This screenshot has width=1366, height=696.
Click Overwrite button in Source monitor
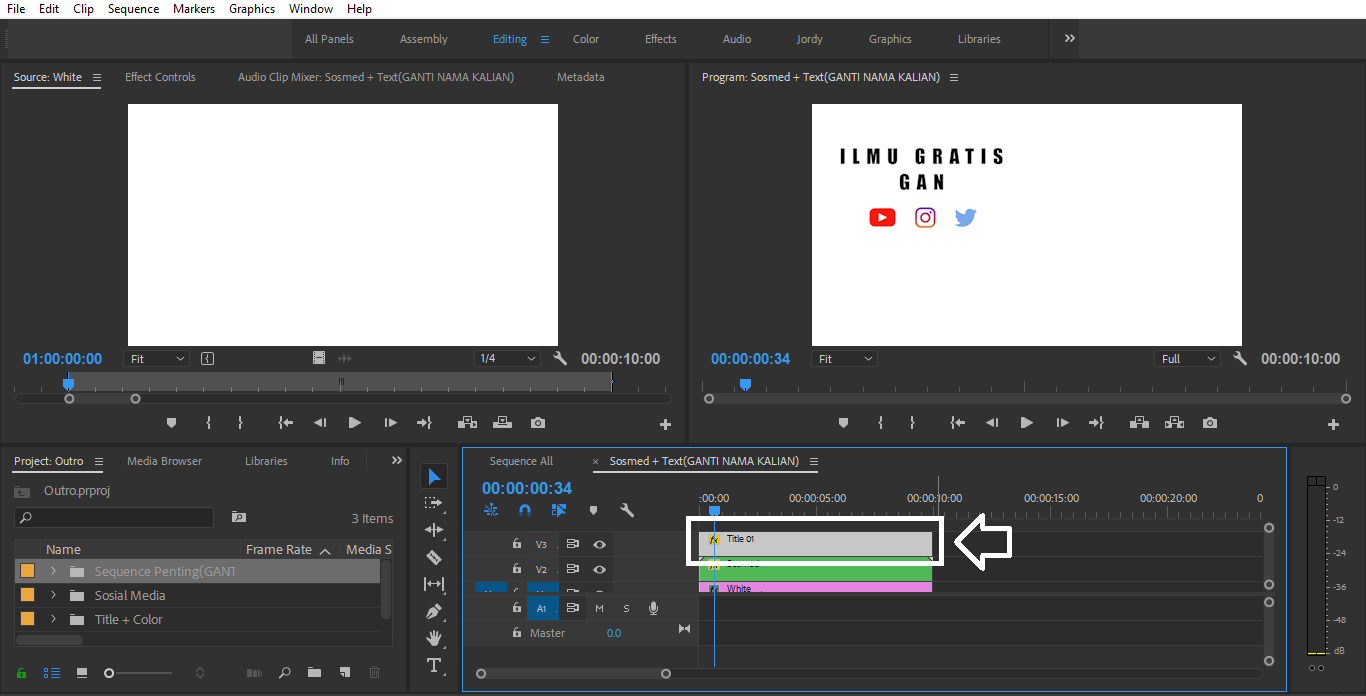point(502,423)
